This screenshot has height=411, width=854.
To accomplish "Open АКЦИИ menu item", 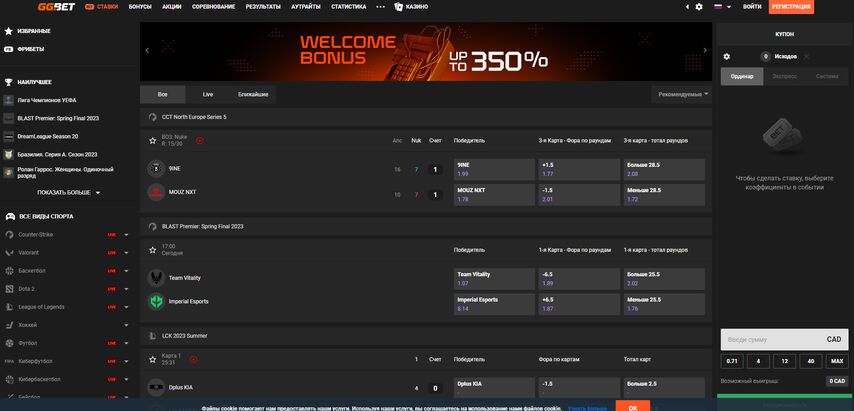I will coord(172,7).
